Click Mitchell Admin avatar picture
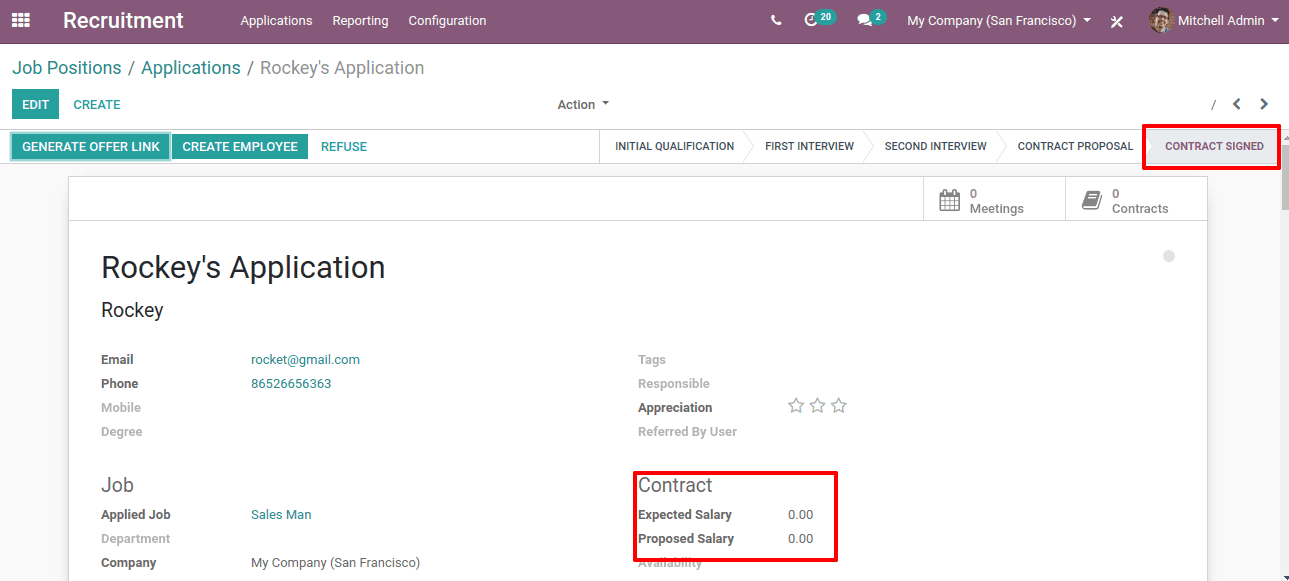1289x581 pixels. (1161, 20)
